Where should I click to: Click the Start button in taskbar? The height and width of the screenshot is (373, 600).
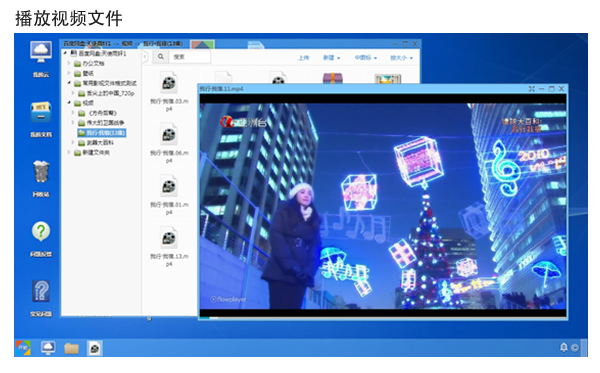[23, 348]
